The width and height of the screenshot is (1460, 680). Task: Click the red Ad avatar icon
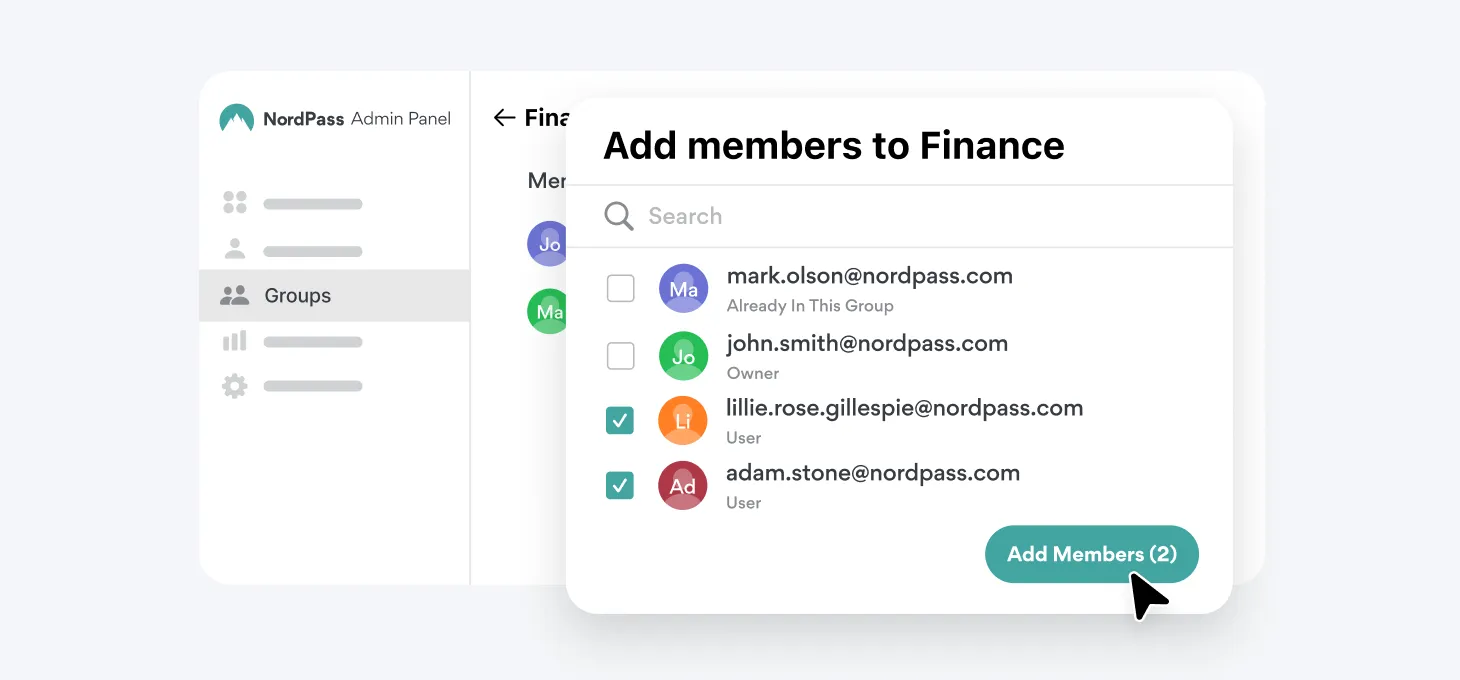click(683, 486)
